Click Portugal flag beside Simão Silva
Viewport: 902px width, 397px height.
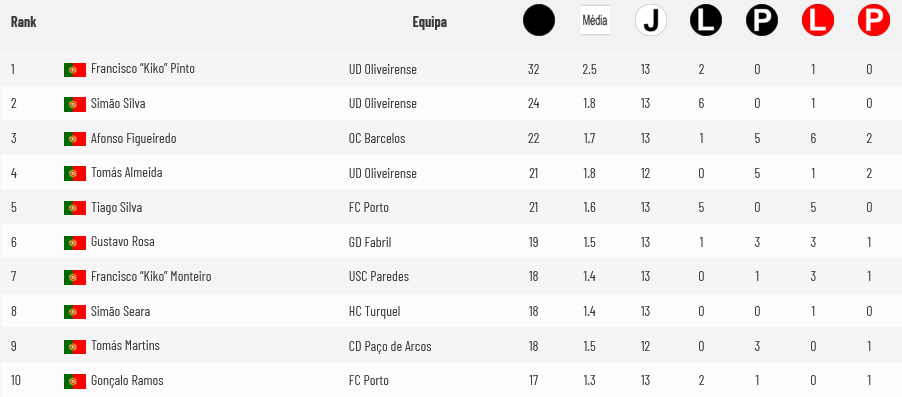tap(75, 104)
